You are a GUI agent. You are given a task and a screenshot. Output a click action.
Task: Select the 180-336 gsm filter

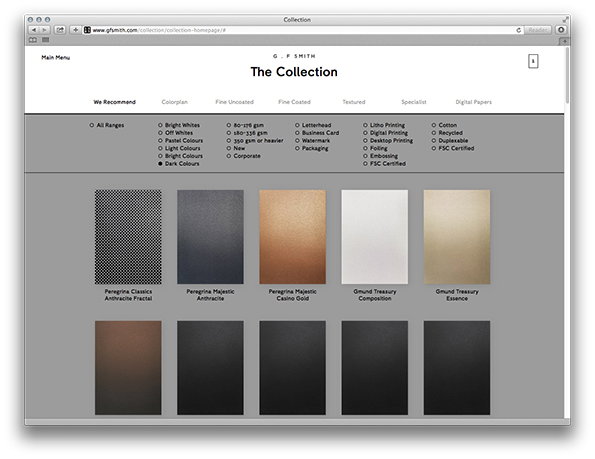coord(247,133)
